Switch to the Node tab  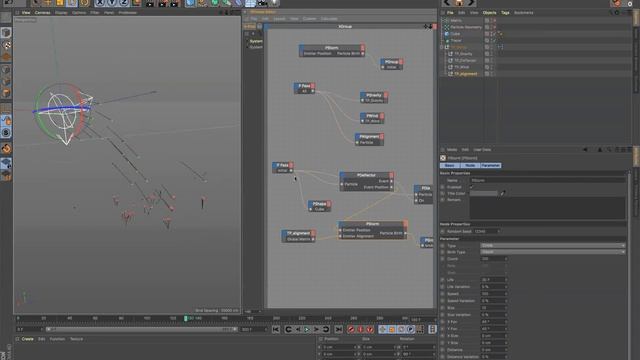(x=470, y=166)
